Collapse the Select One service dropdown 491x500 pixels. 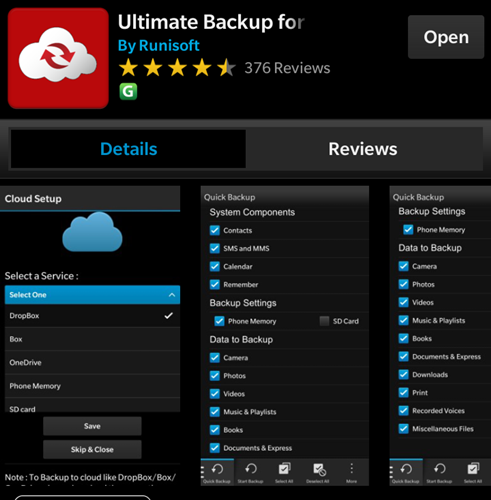click(92, 295)
